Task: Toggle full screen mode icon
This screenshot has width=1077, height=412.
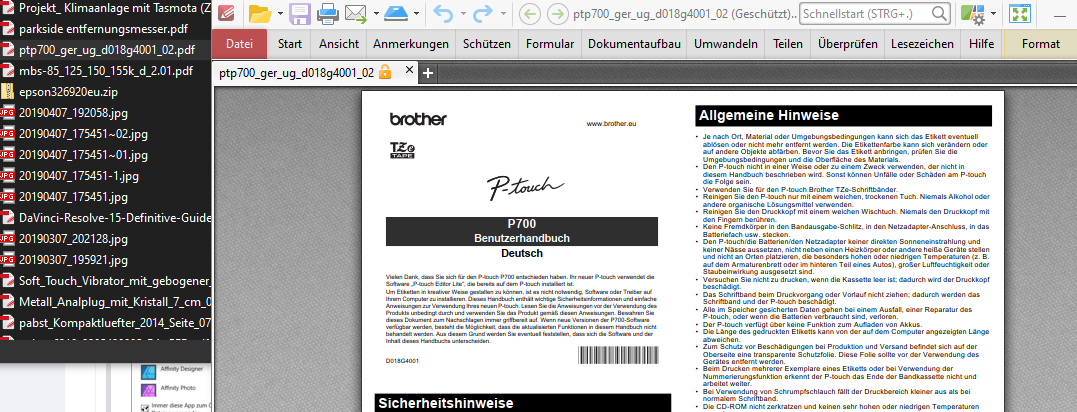Action: (1019, 14)
